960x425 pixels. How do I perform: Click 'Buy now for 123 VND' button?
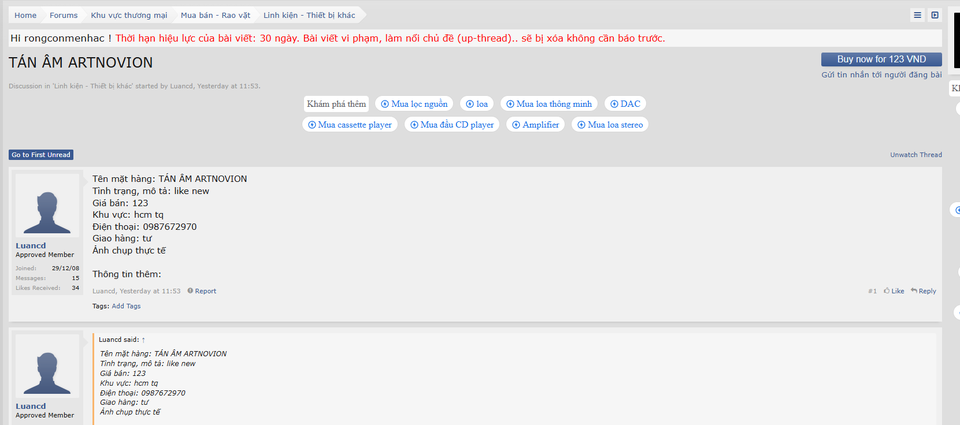click(x=882, y=59)
